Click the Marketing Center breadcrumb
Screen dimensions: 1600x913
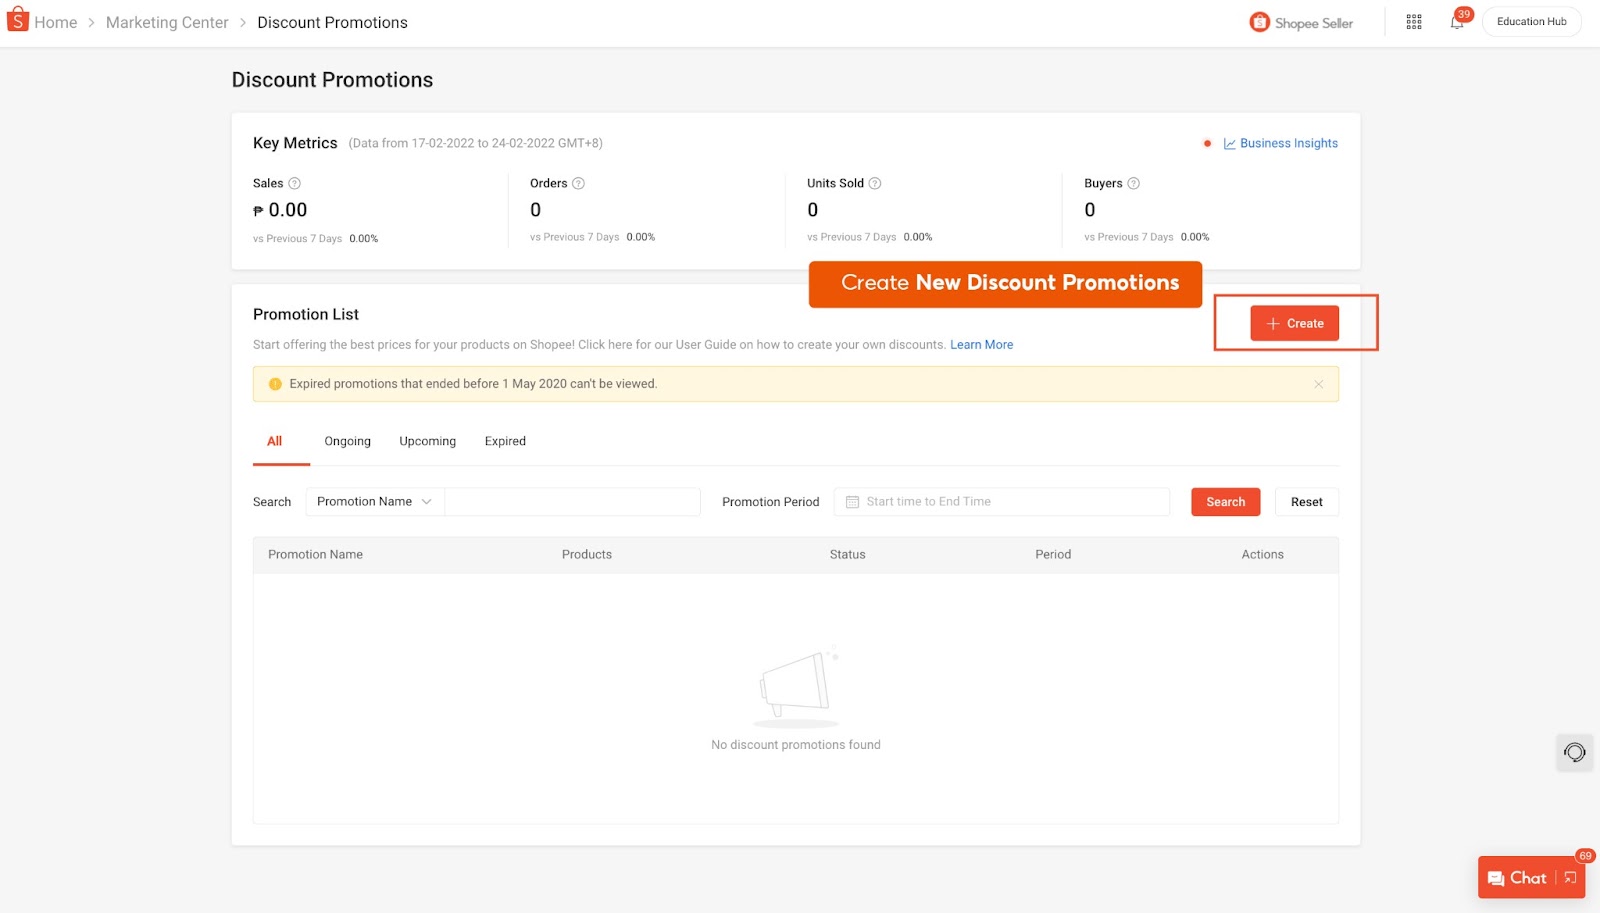(166, 21)
